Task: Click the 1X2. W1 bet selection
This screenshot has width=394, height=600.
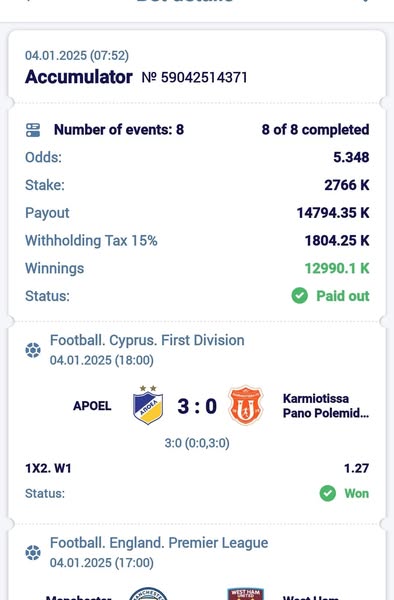Action: pos(48,468)
